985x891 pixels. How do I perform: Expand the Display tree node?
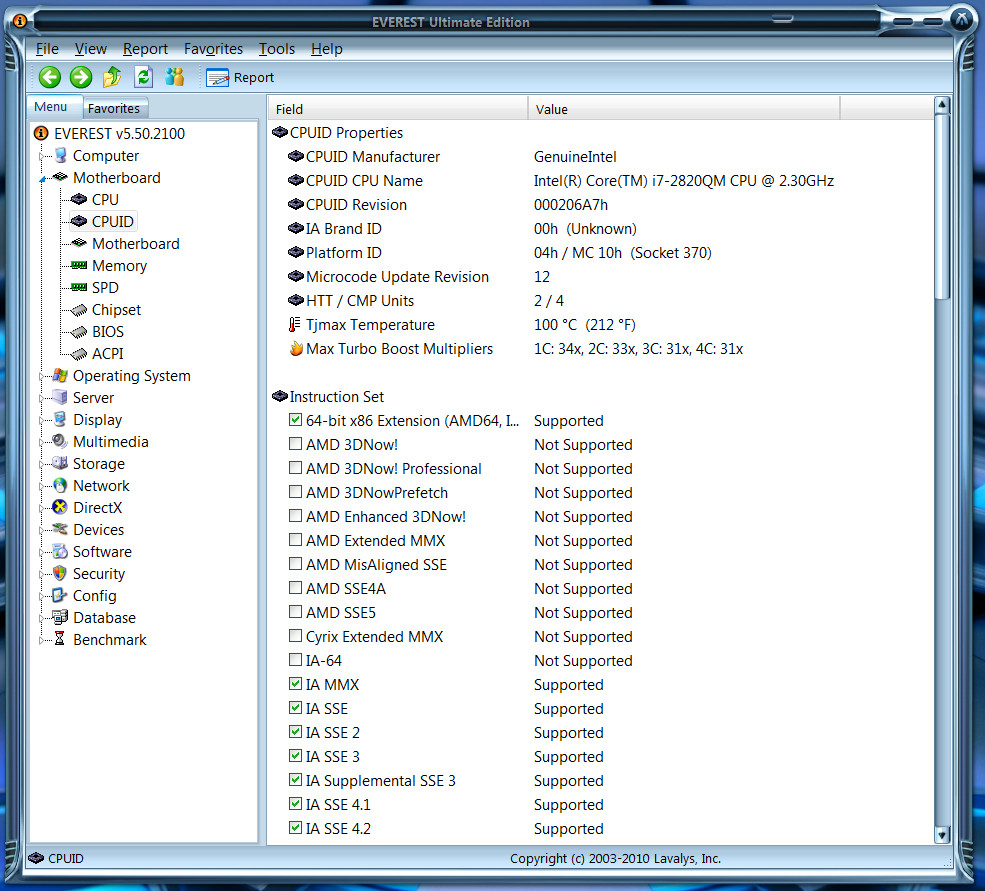pos(42,420)
